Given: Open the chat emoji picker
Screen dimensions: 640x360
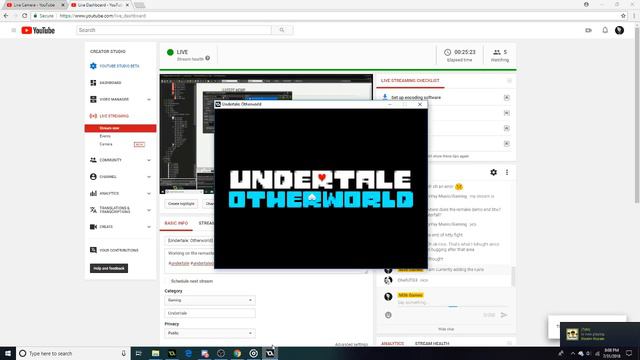Looking at the screenshot, I should point(388,315).
